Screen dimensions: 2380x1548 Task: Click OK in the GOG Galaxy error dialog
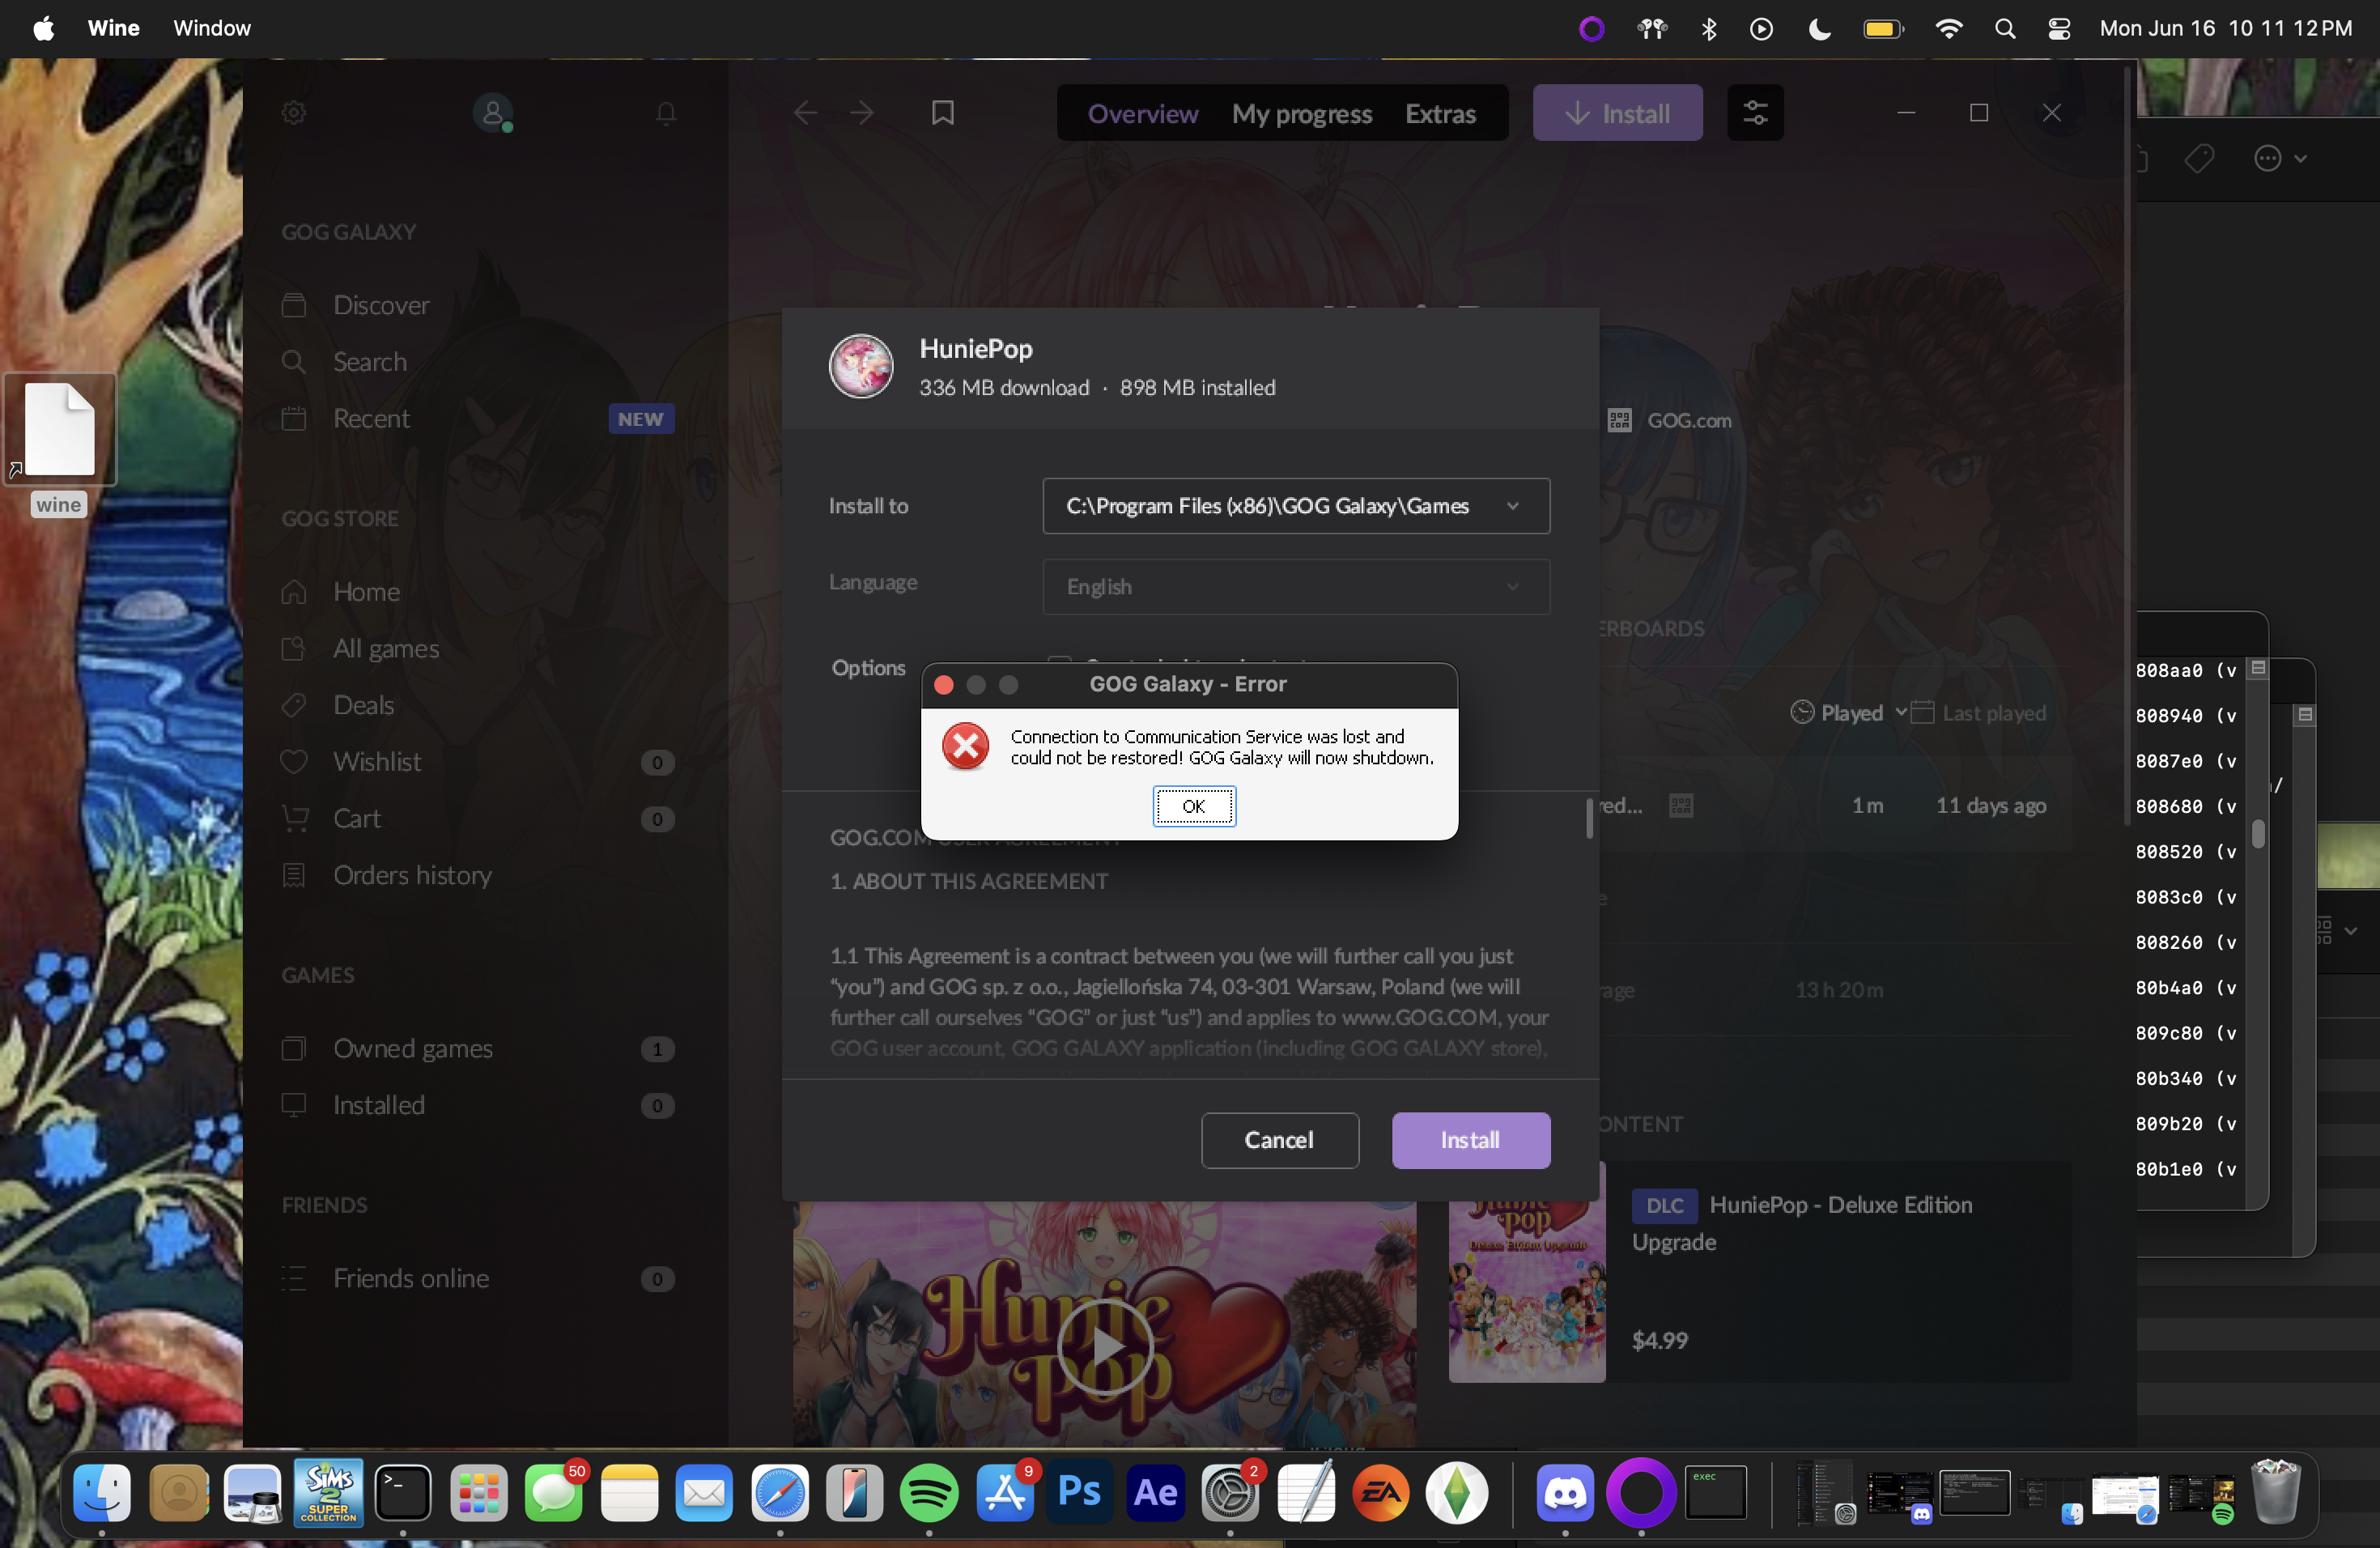tap(1193, 806)
